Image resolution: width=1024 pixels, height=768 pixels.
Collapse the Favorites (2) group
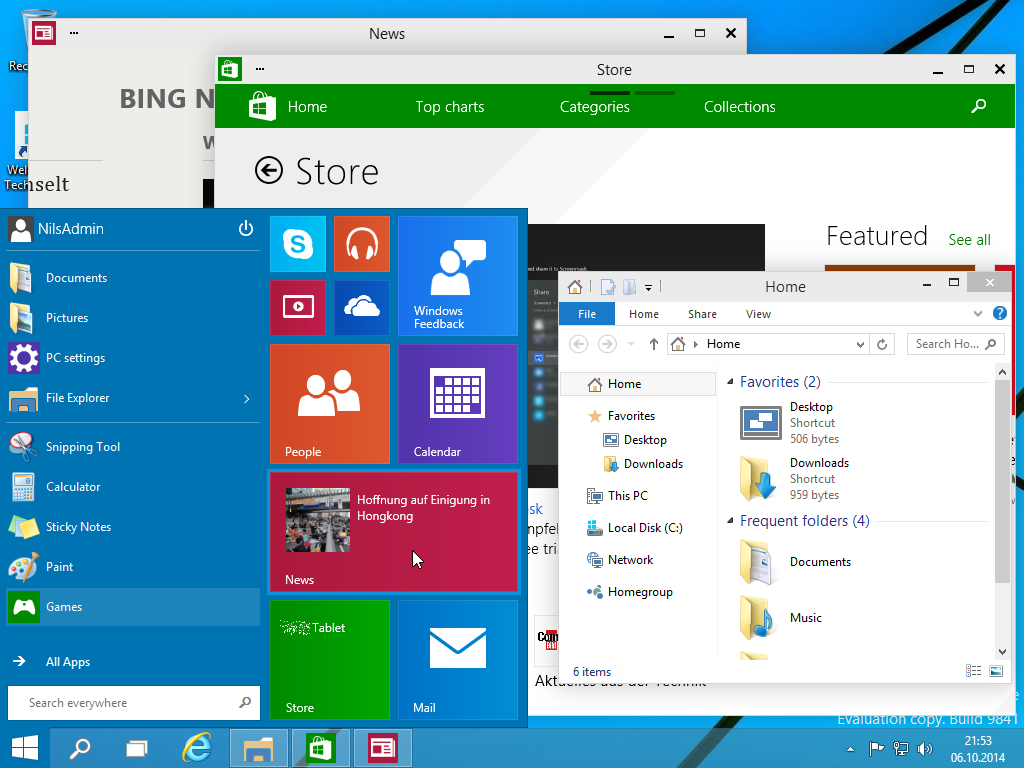tap(730, 381)
